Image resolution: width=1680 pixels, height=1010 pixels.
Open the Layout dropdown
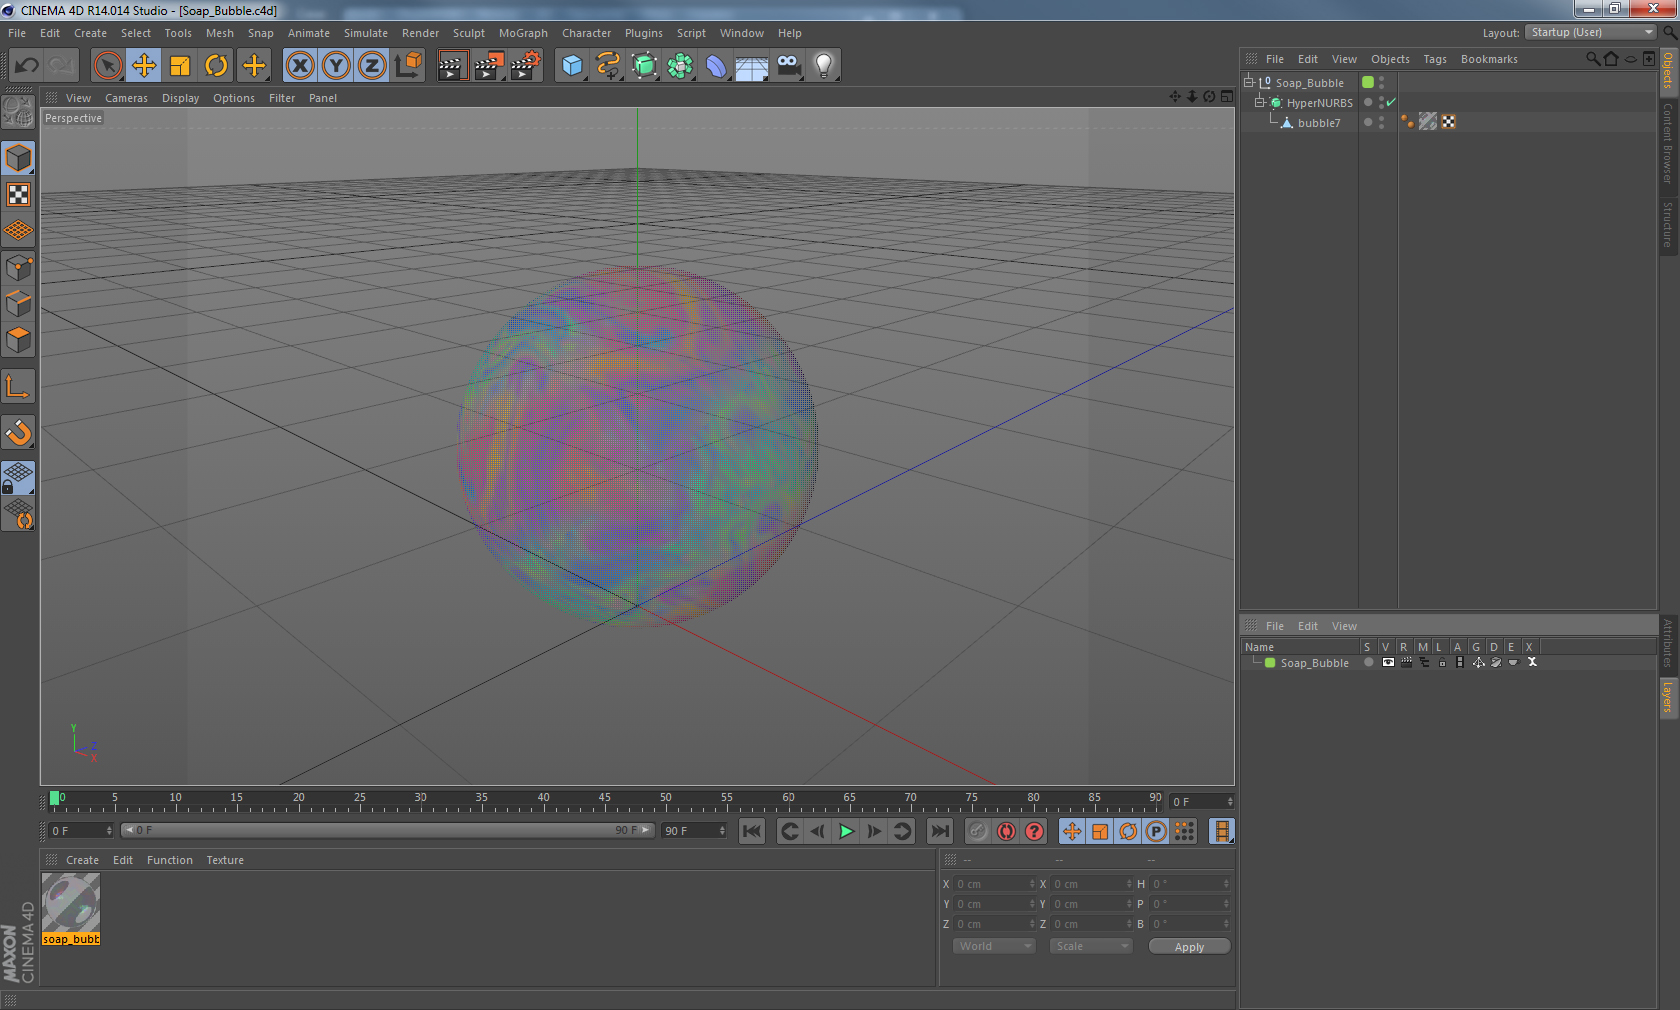1591,32
